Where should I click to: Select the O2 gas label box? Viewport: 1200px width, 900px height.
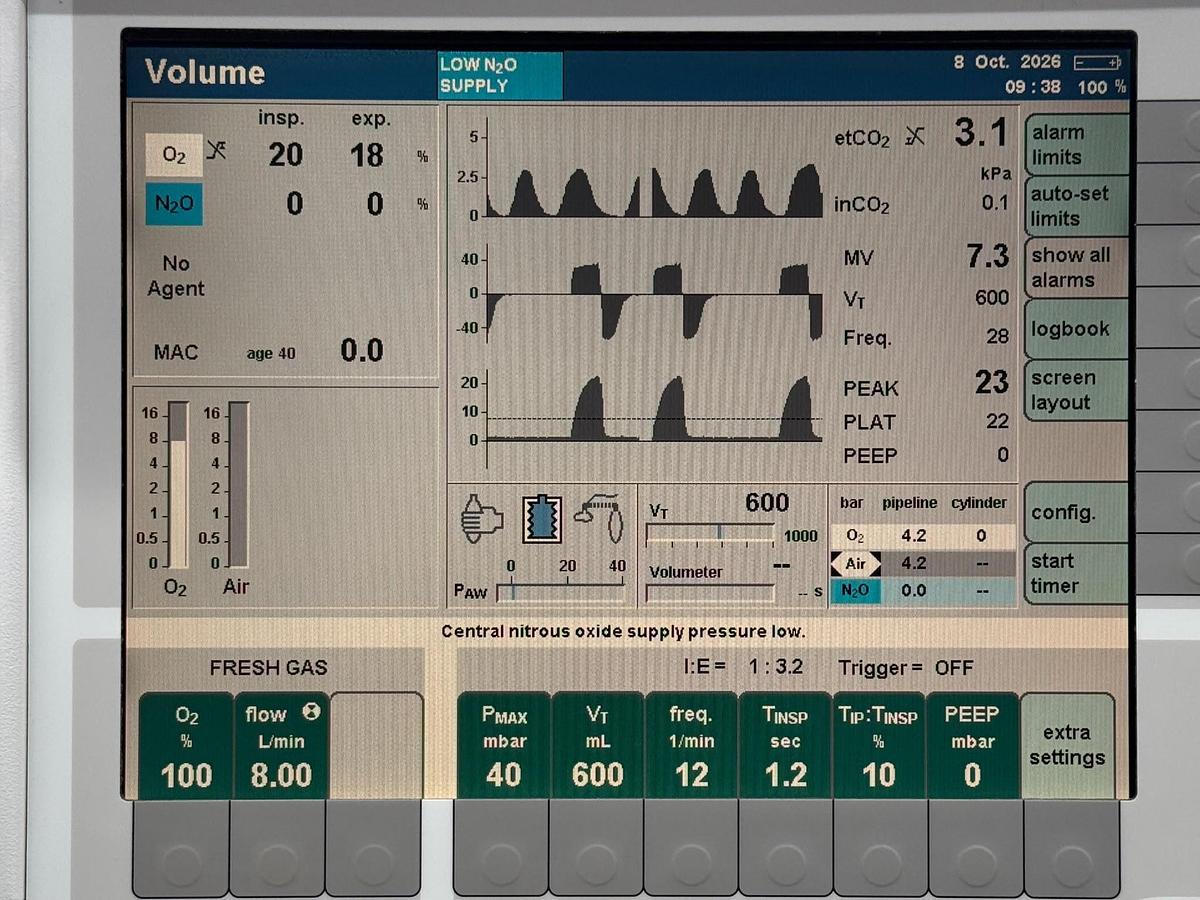click(175, 155)
